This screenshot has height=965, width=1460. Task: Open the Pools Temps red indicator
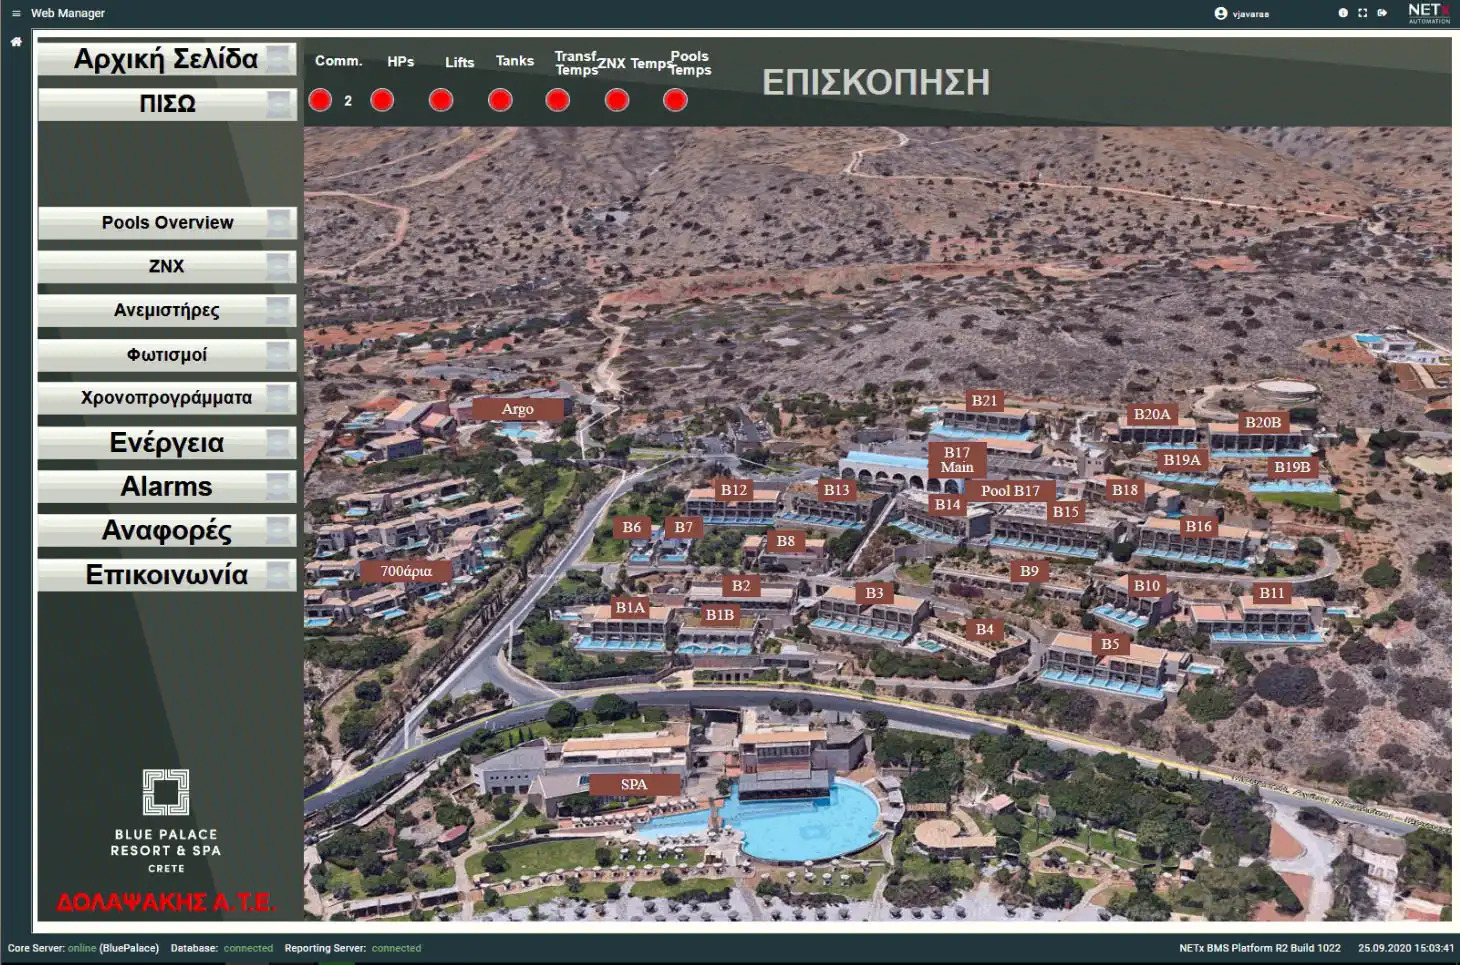click(x=676, y=100)
